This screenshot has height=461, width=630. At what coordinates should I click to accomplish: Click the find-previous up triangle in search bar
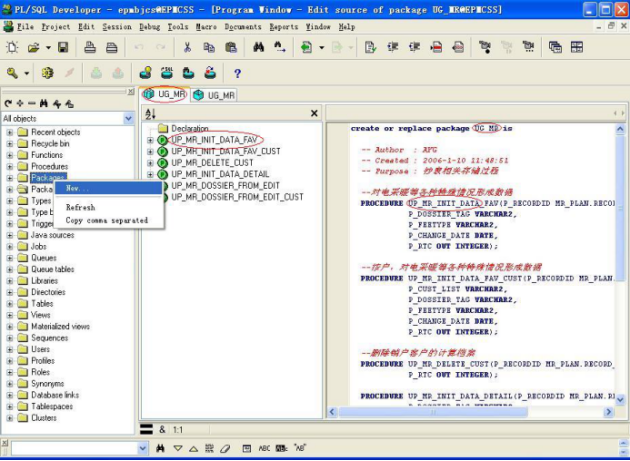(x=194, y=448)
